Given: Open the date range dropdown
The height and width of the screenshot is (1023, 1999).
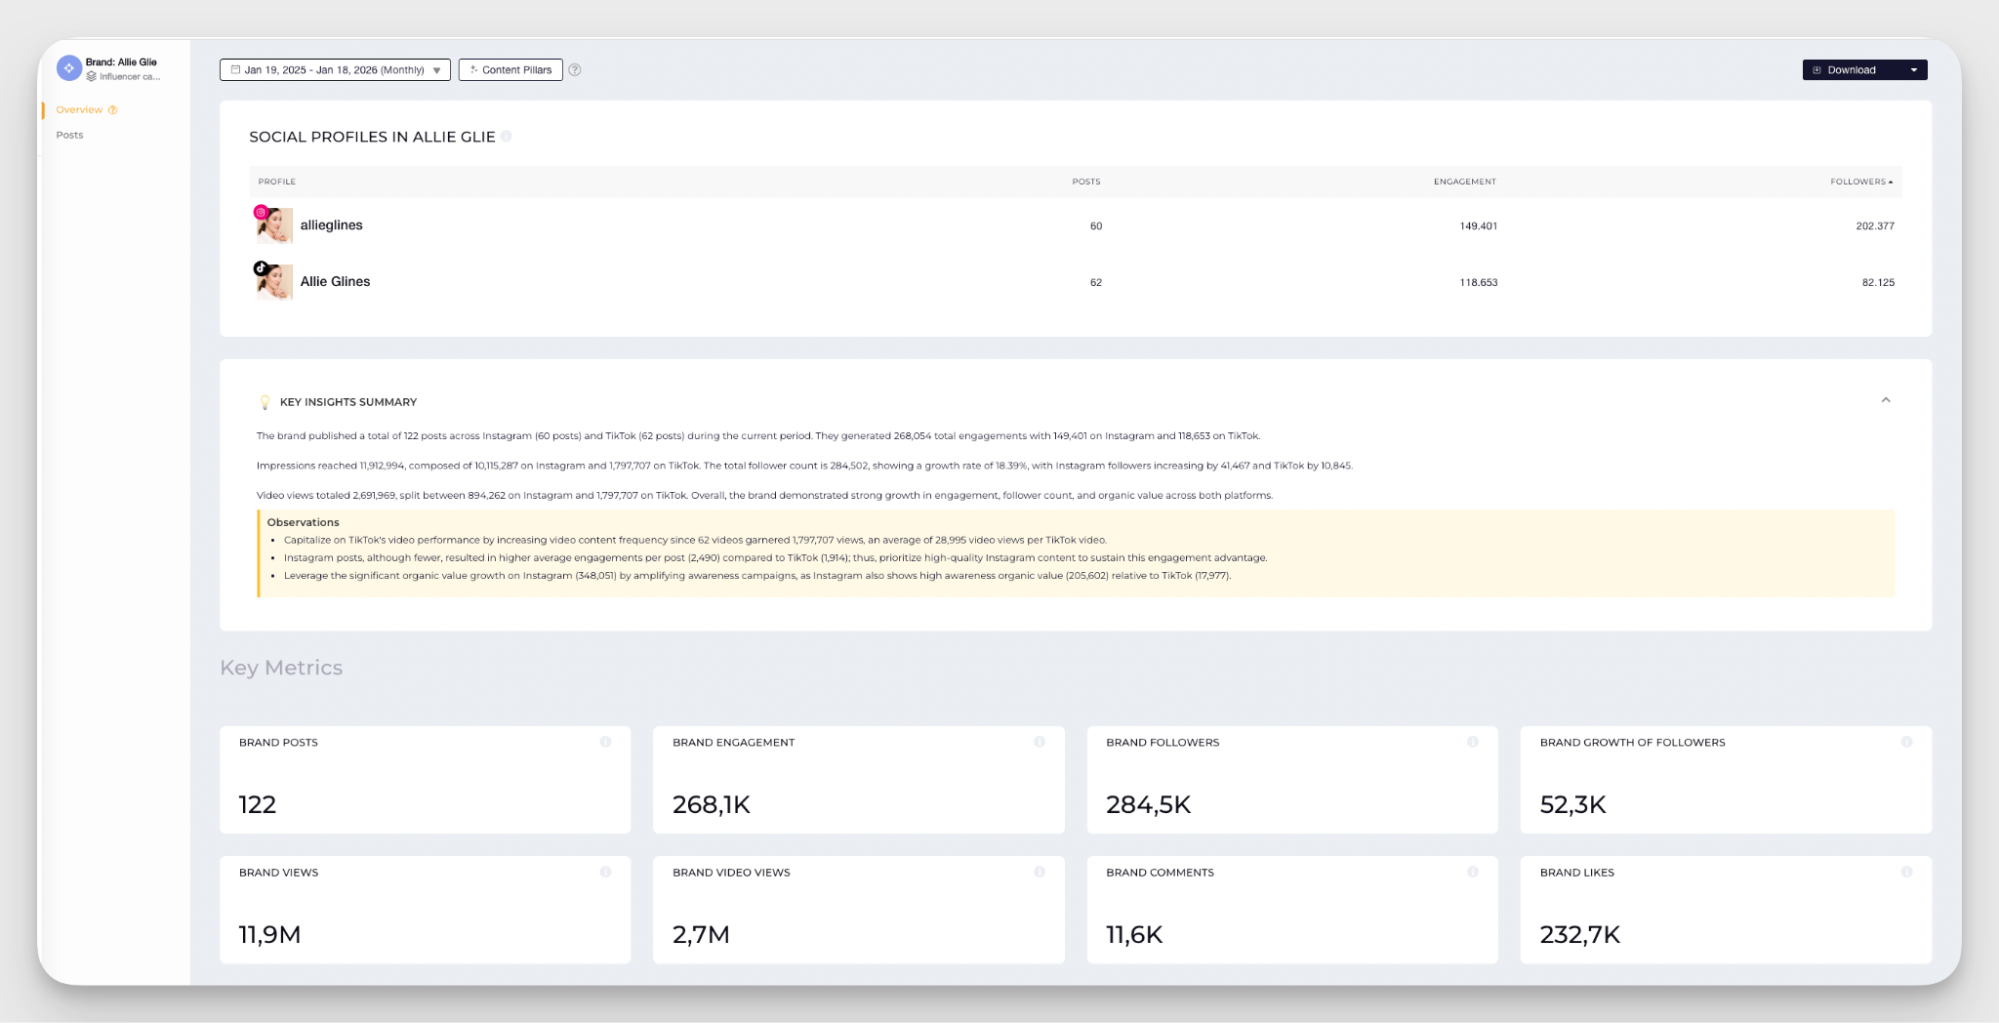Looking at the screenshot, I should pos(335,70).
